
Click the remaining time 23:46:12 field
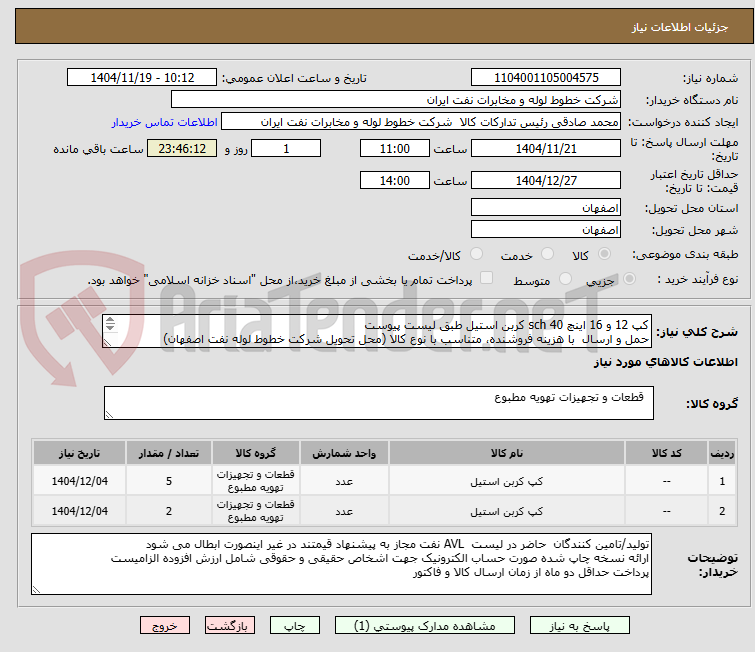click(182, 148)
